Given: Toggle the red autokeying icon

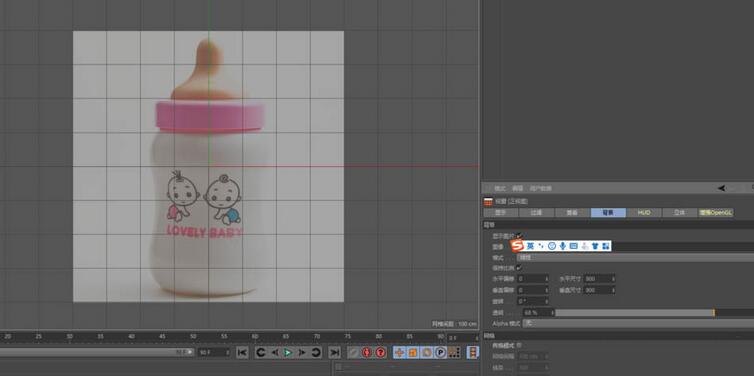Looking at the screenshot, I should [367, 352].
